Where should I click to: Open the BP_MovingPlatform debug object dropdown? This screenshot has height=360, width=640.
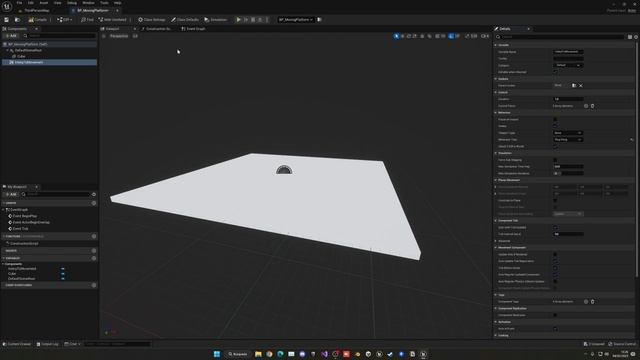pyautogui.click(x=296, y=20)
